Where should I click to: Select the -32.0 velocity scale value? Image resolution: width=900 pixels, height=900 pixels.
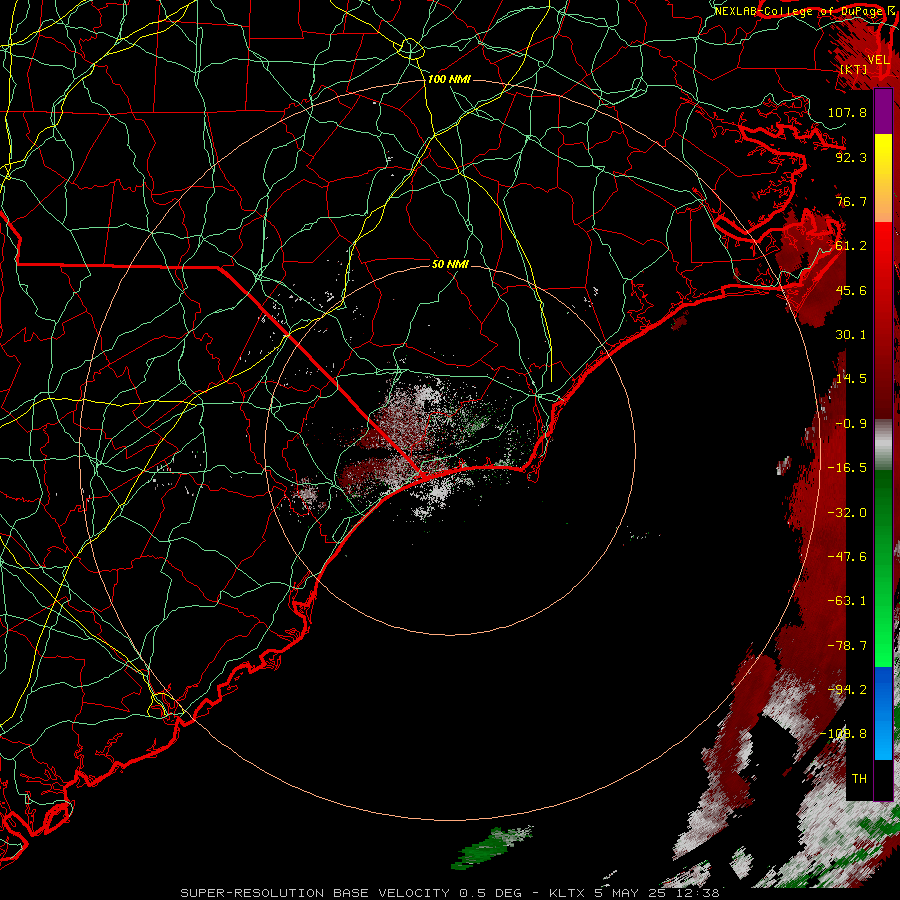847,513
